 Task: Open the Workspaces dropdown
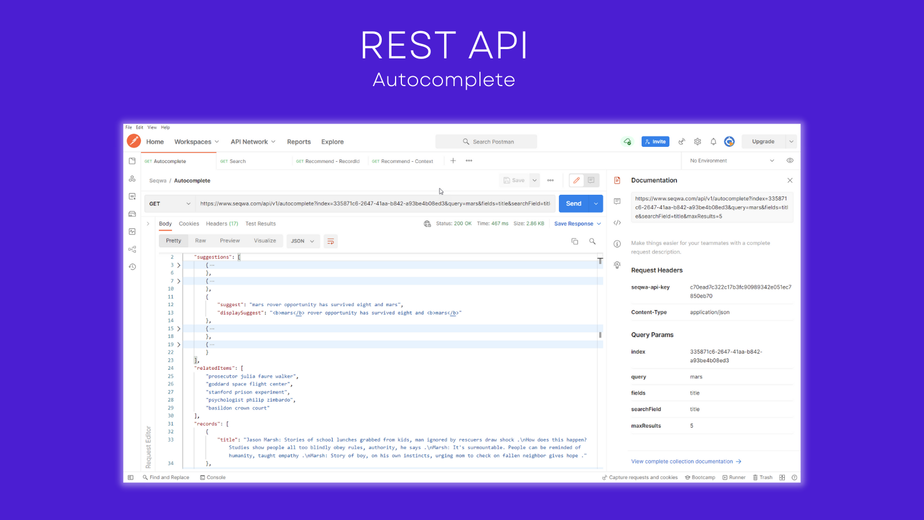197,141
